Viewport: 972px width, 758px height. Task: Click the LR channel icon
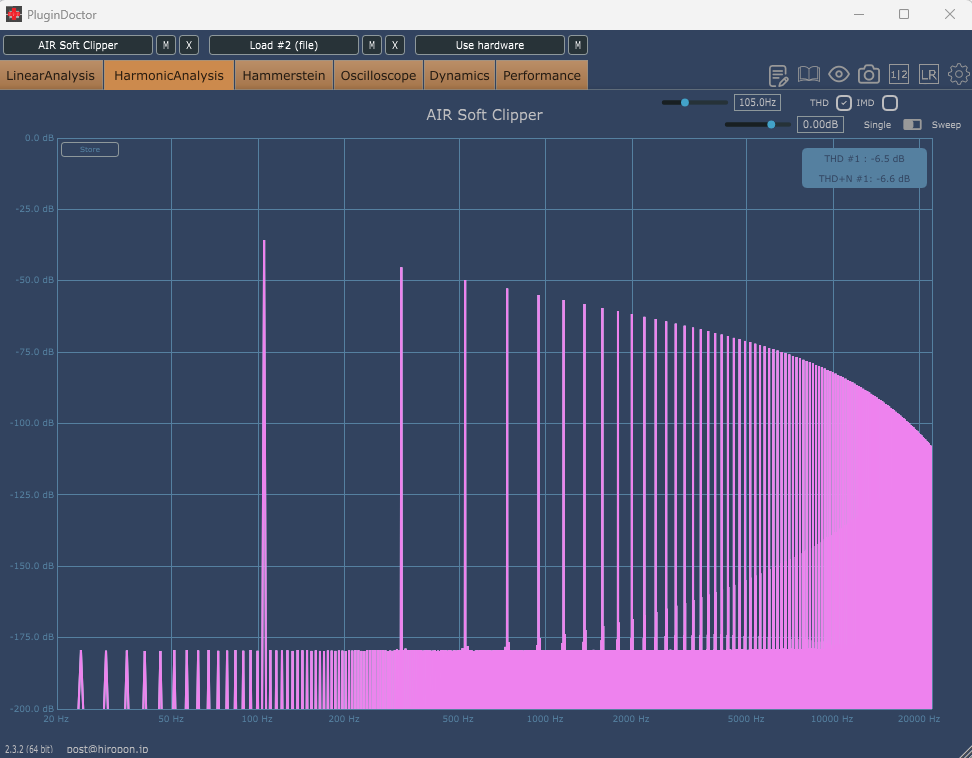point(929,75)
